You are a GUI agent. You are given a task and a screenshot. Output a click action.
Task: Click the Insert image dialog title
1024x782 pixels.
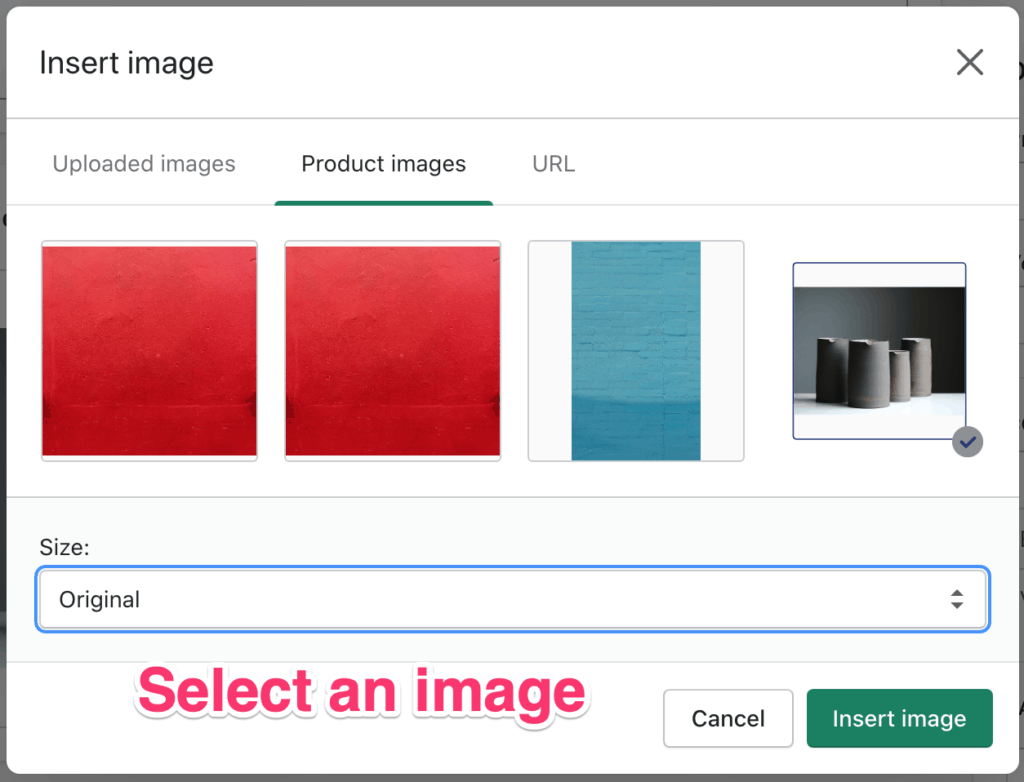[x=126, y=62]
